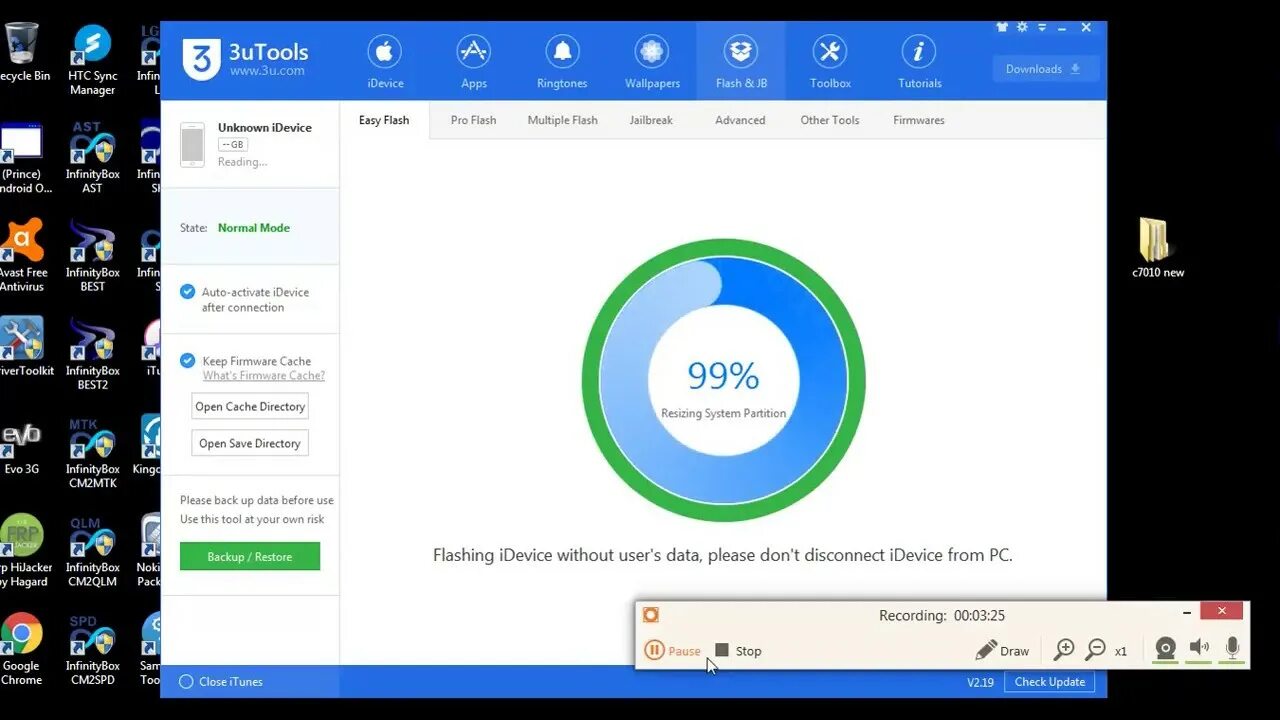Open InfinityBox CM2QLM desktop shortcut
The width and height of the screenshot is (1280, 720).
pyautogui.click(x=92, y=550)
